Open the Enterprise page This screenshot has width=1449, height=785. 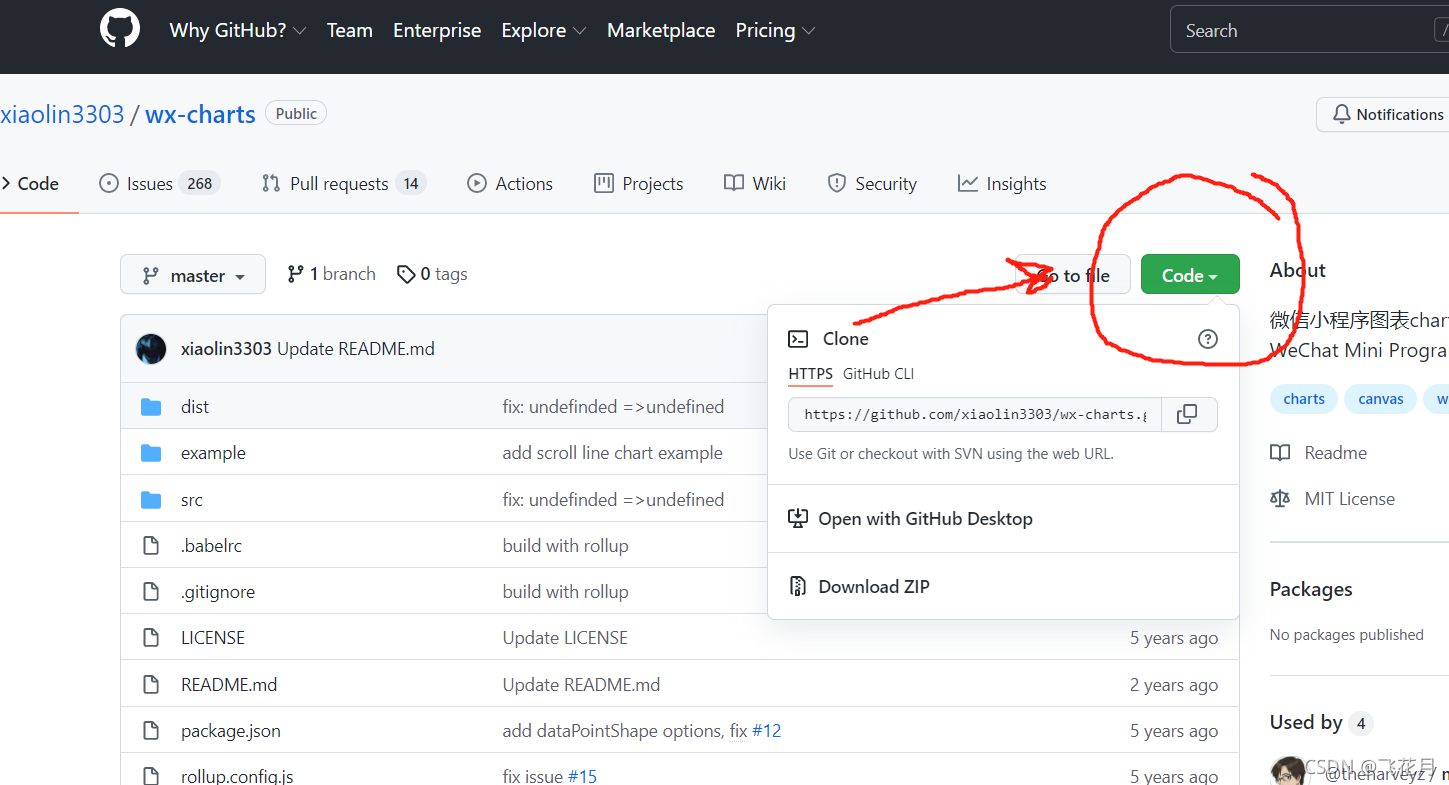pos(437,30)
